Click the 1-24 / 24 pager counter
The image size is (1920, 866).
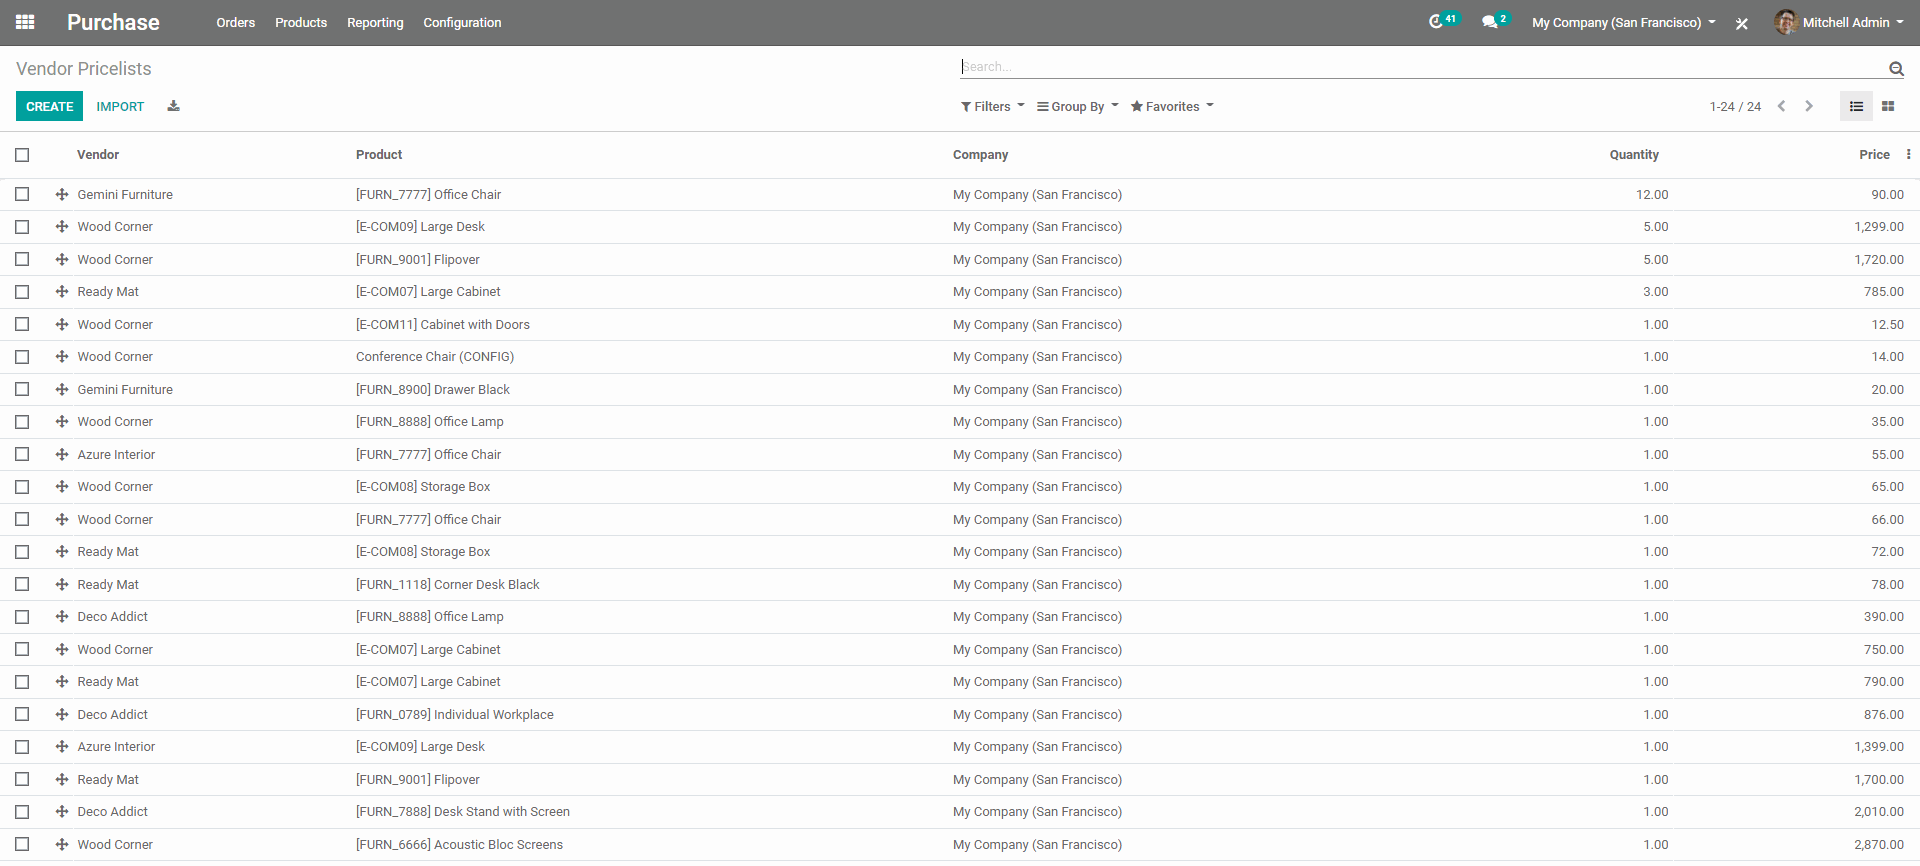1735,106
